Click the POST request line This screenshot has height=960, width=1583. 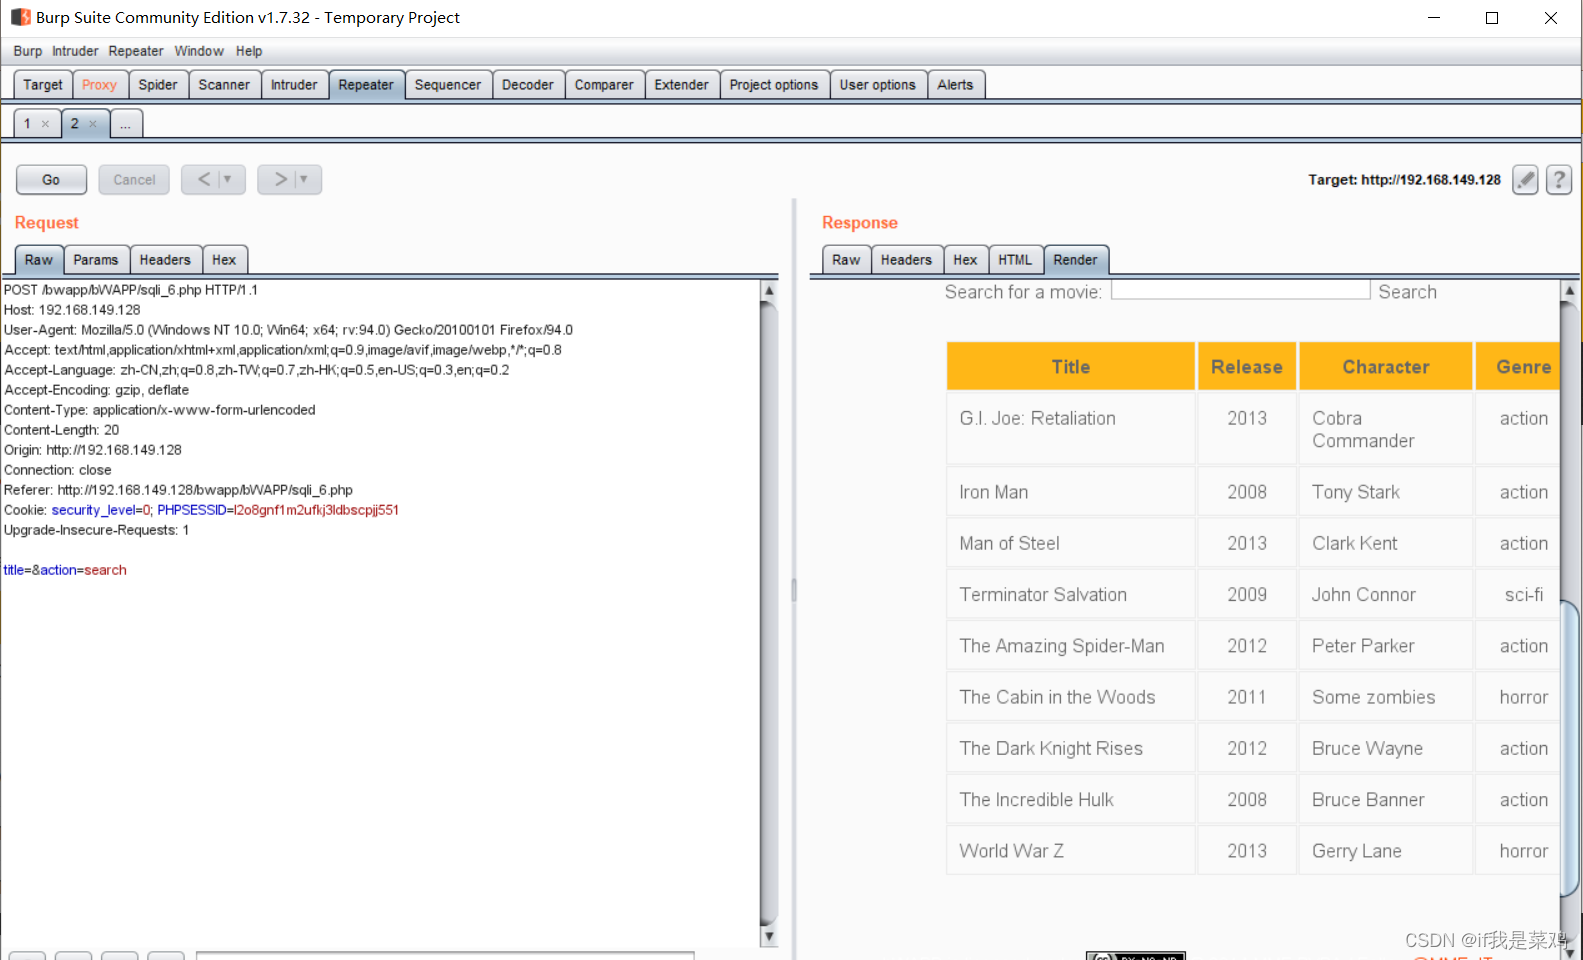(x=131, y=290)
